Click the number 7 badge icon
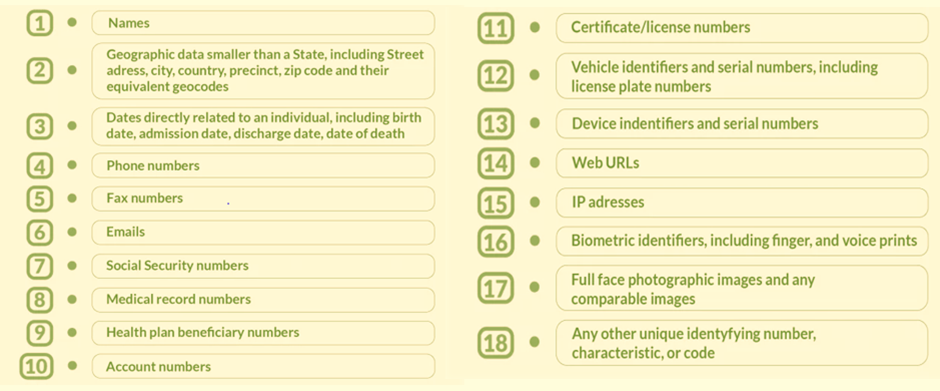This screenshot has width=940, height=391. (x=40, y=266)
